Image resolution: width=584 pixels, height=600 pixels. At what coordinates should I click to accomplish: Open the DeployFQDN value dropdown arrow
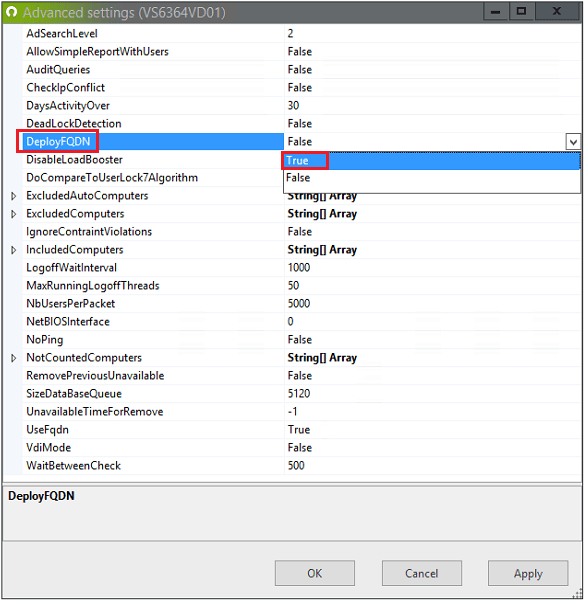pos(573,142)
